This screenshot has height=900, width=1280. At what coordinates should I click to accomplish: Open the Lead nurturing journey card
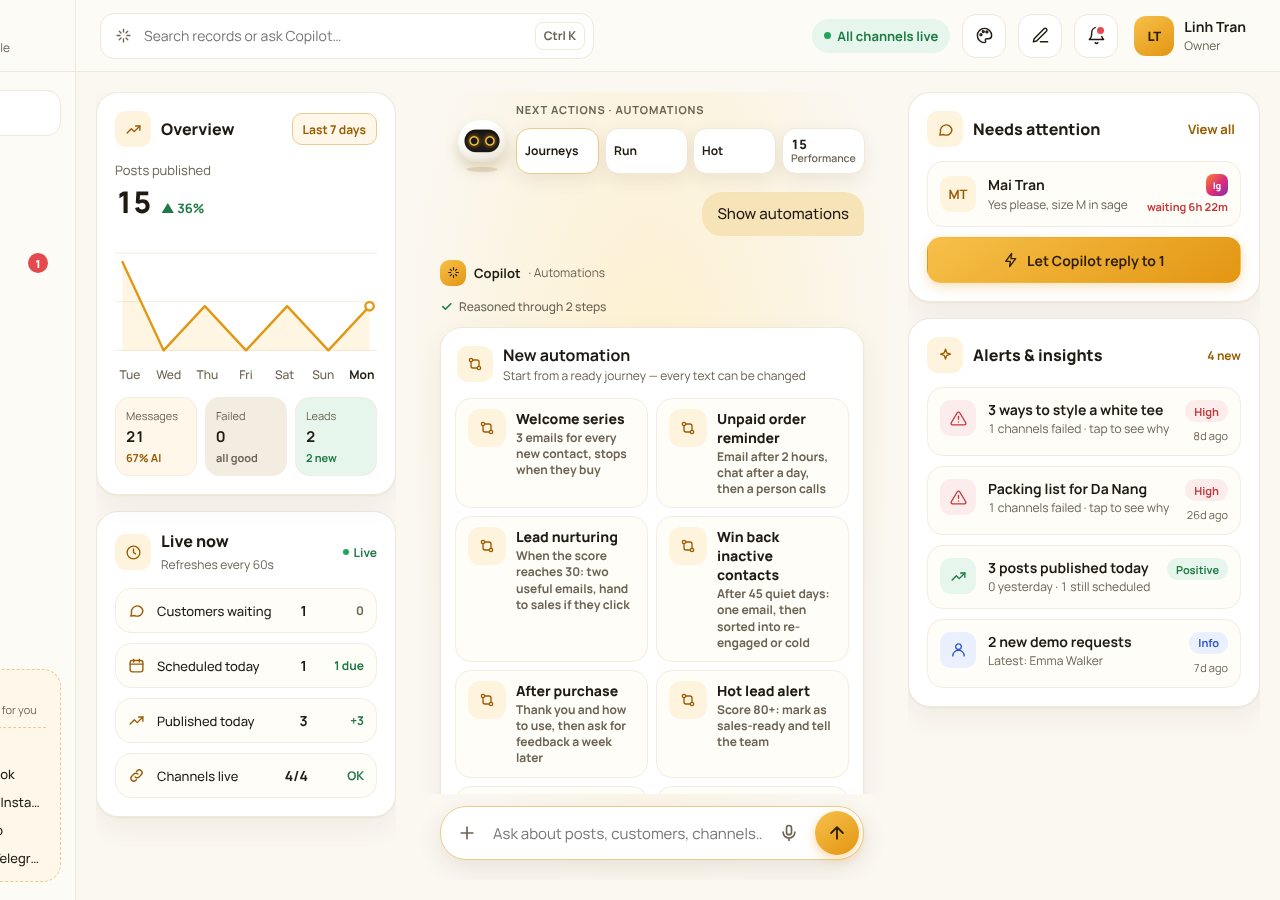[551, 589]
